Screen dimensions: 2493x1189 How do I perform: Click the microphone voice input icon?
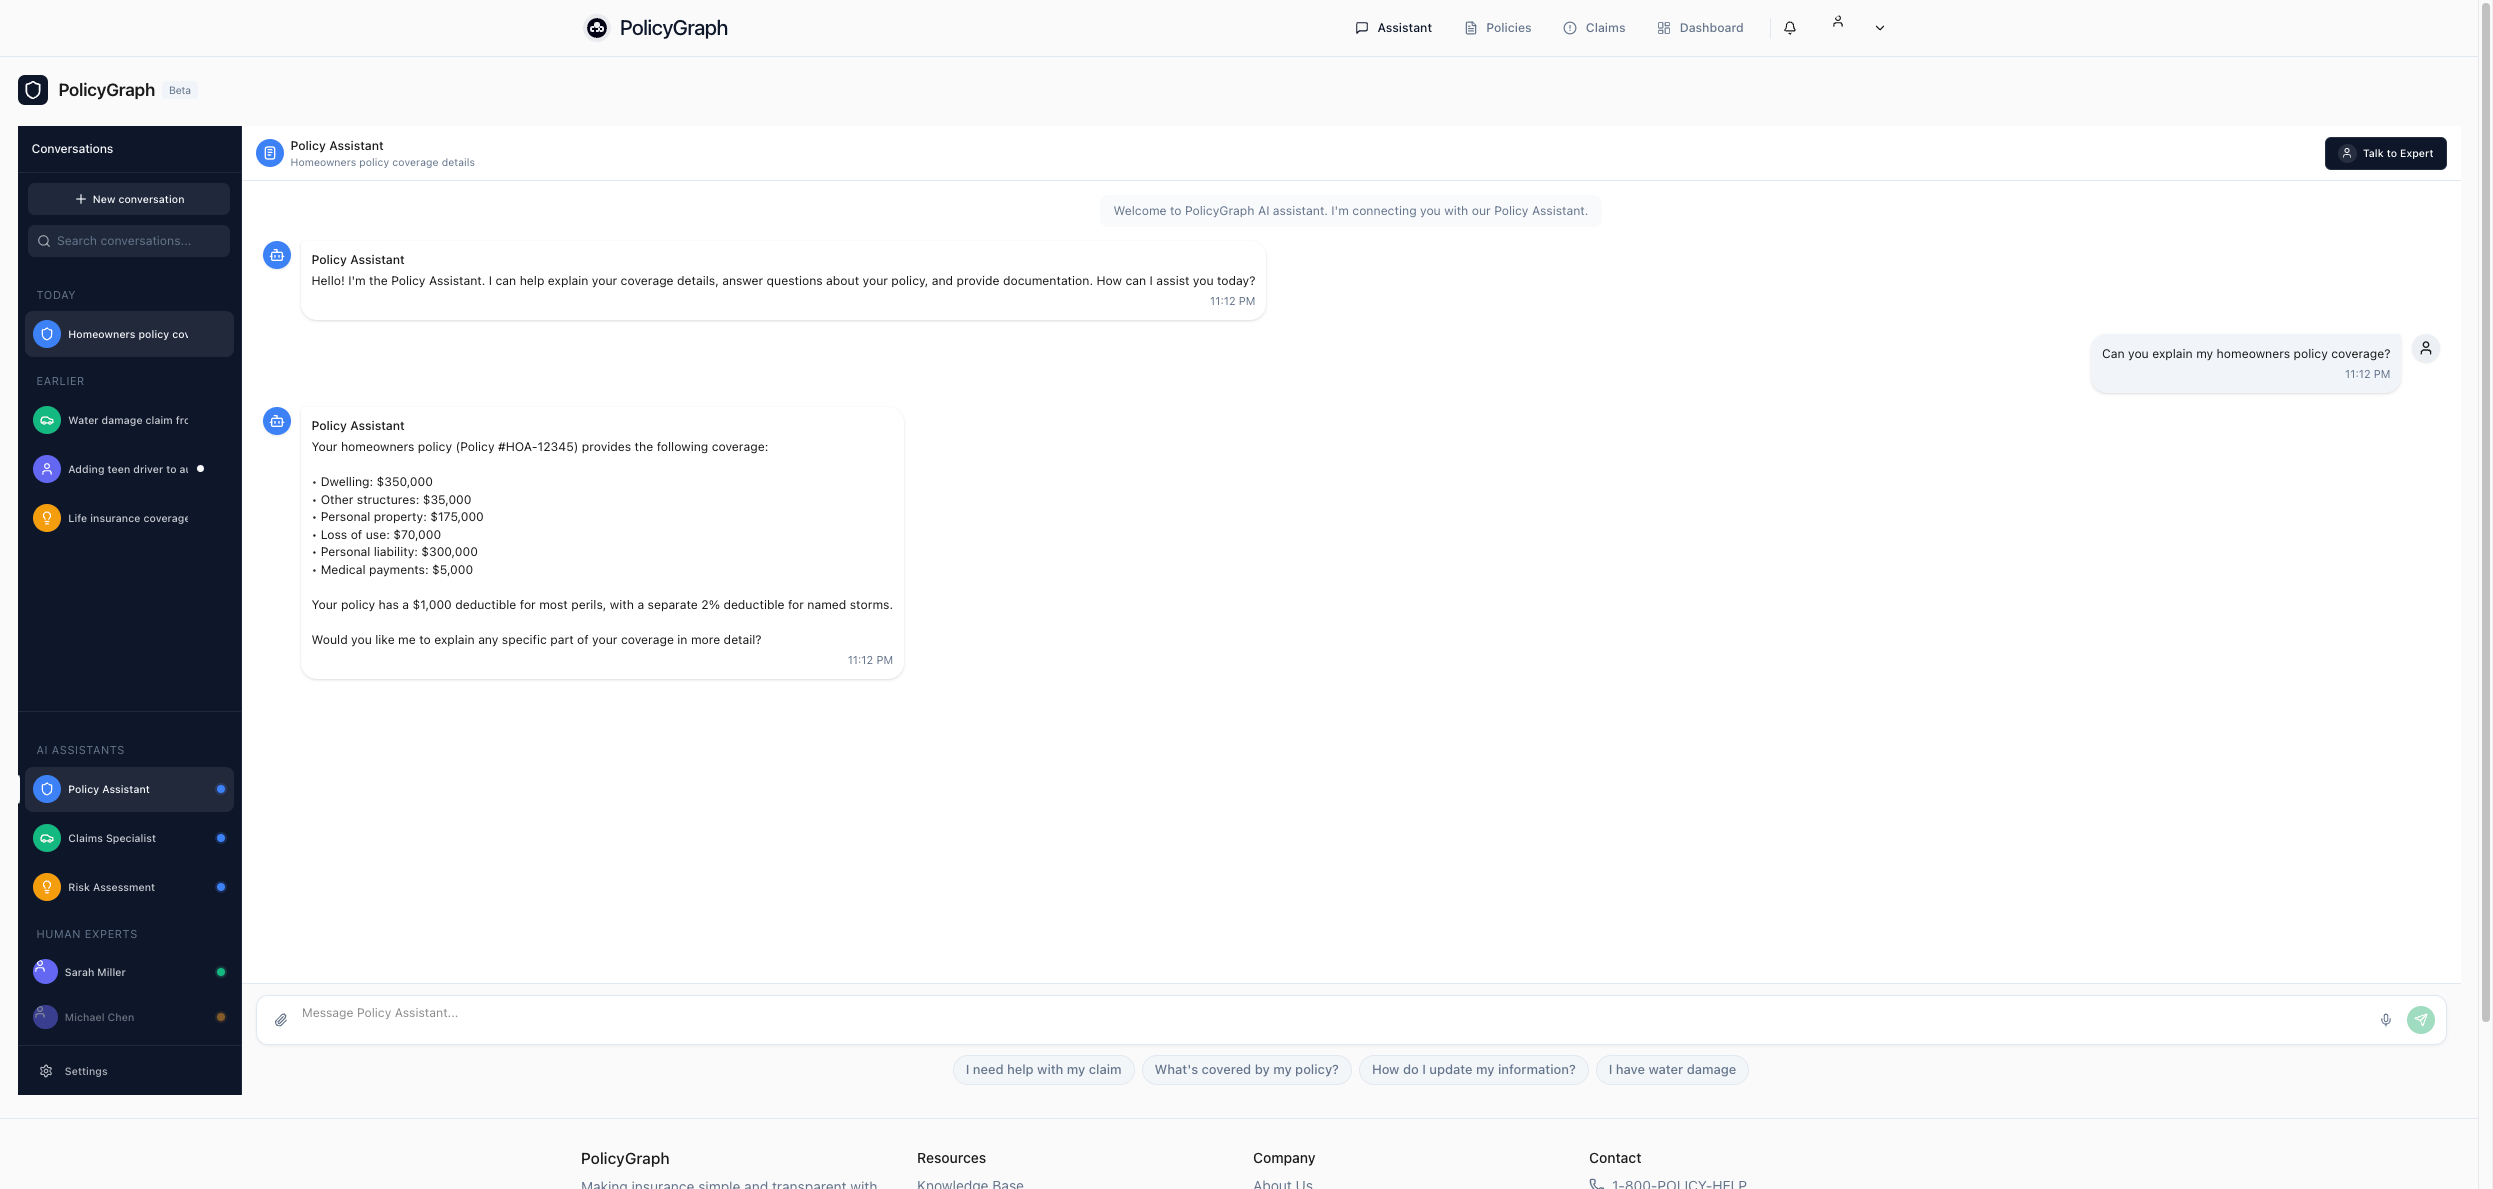tap(2386, 1020)
